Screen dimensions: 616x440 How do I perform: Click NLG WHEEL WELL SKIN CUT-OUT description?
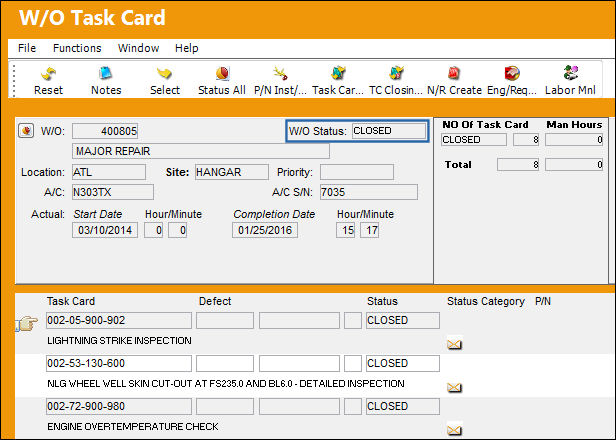pyautogui.click(x=226, y=383)
